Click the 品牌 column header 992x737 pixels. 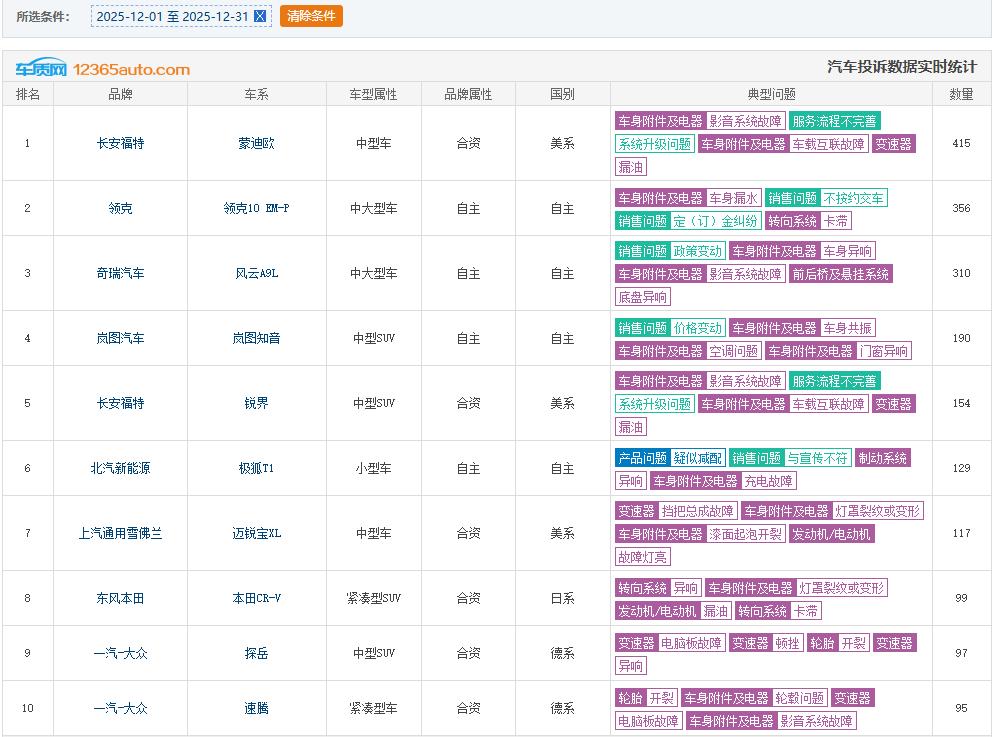[120, 94]
